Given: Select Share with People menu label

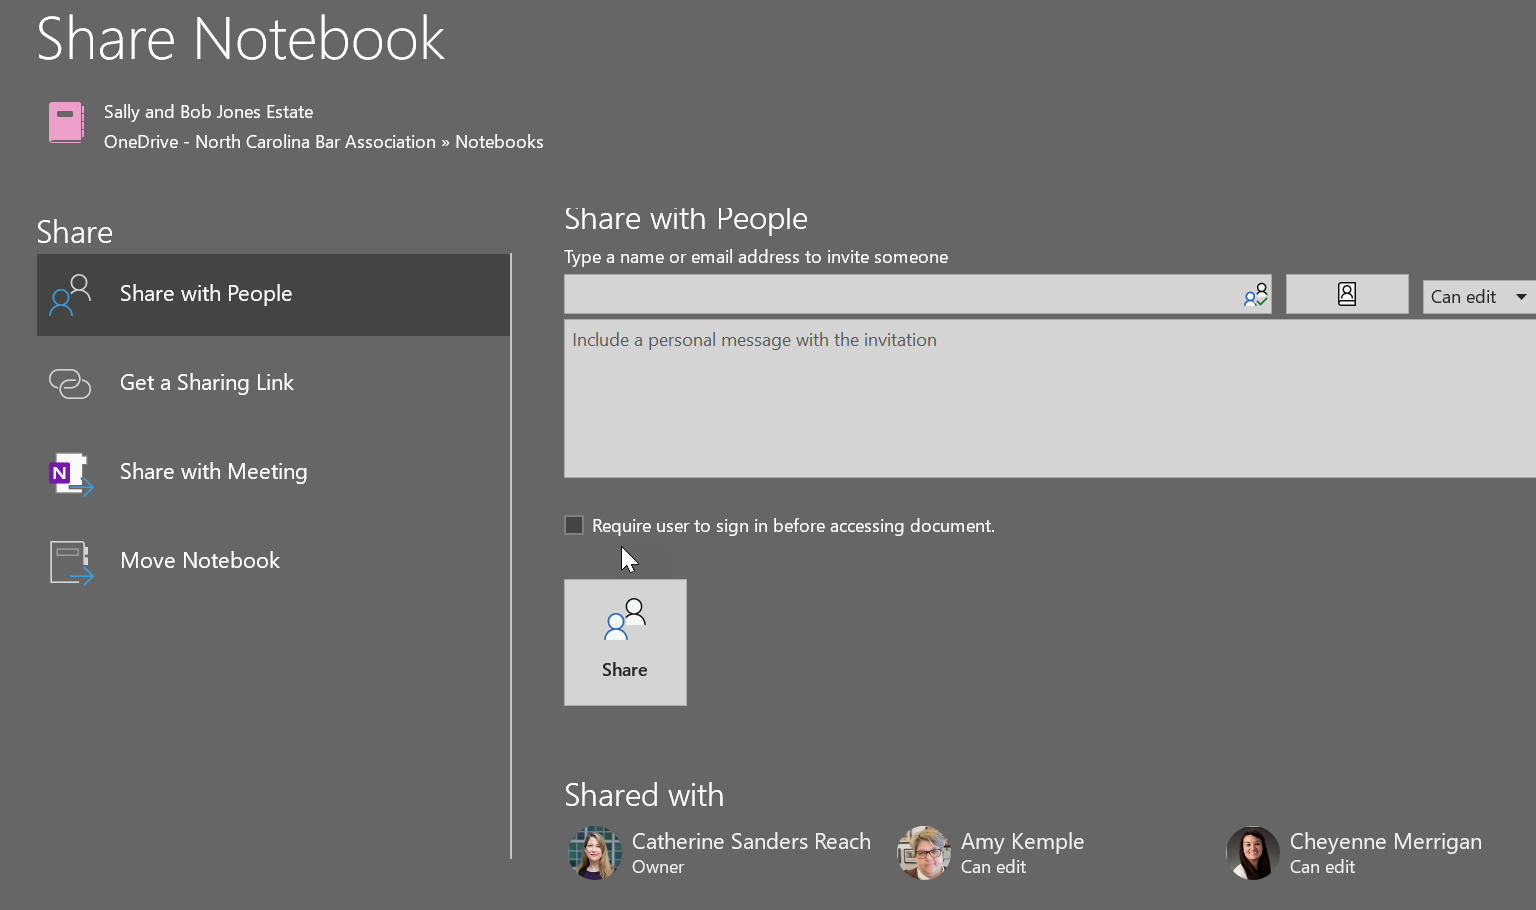Looking at the screenshot, I should pyautogui.click(x=206, y=294).
